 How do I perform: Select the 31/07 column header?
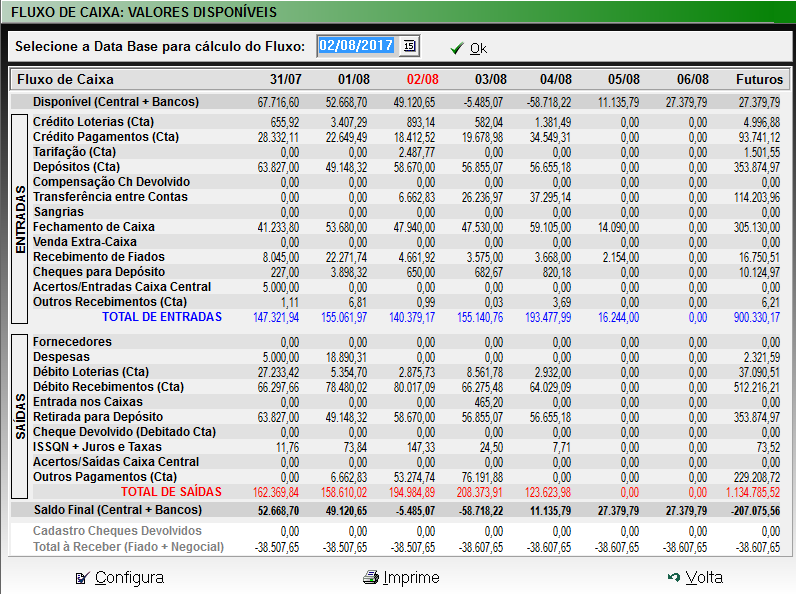[x=286, y=80]
